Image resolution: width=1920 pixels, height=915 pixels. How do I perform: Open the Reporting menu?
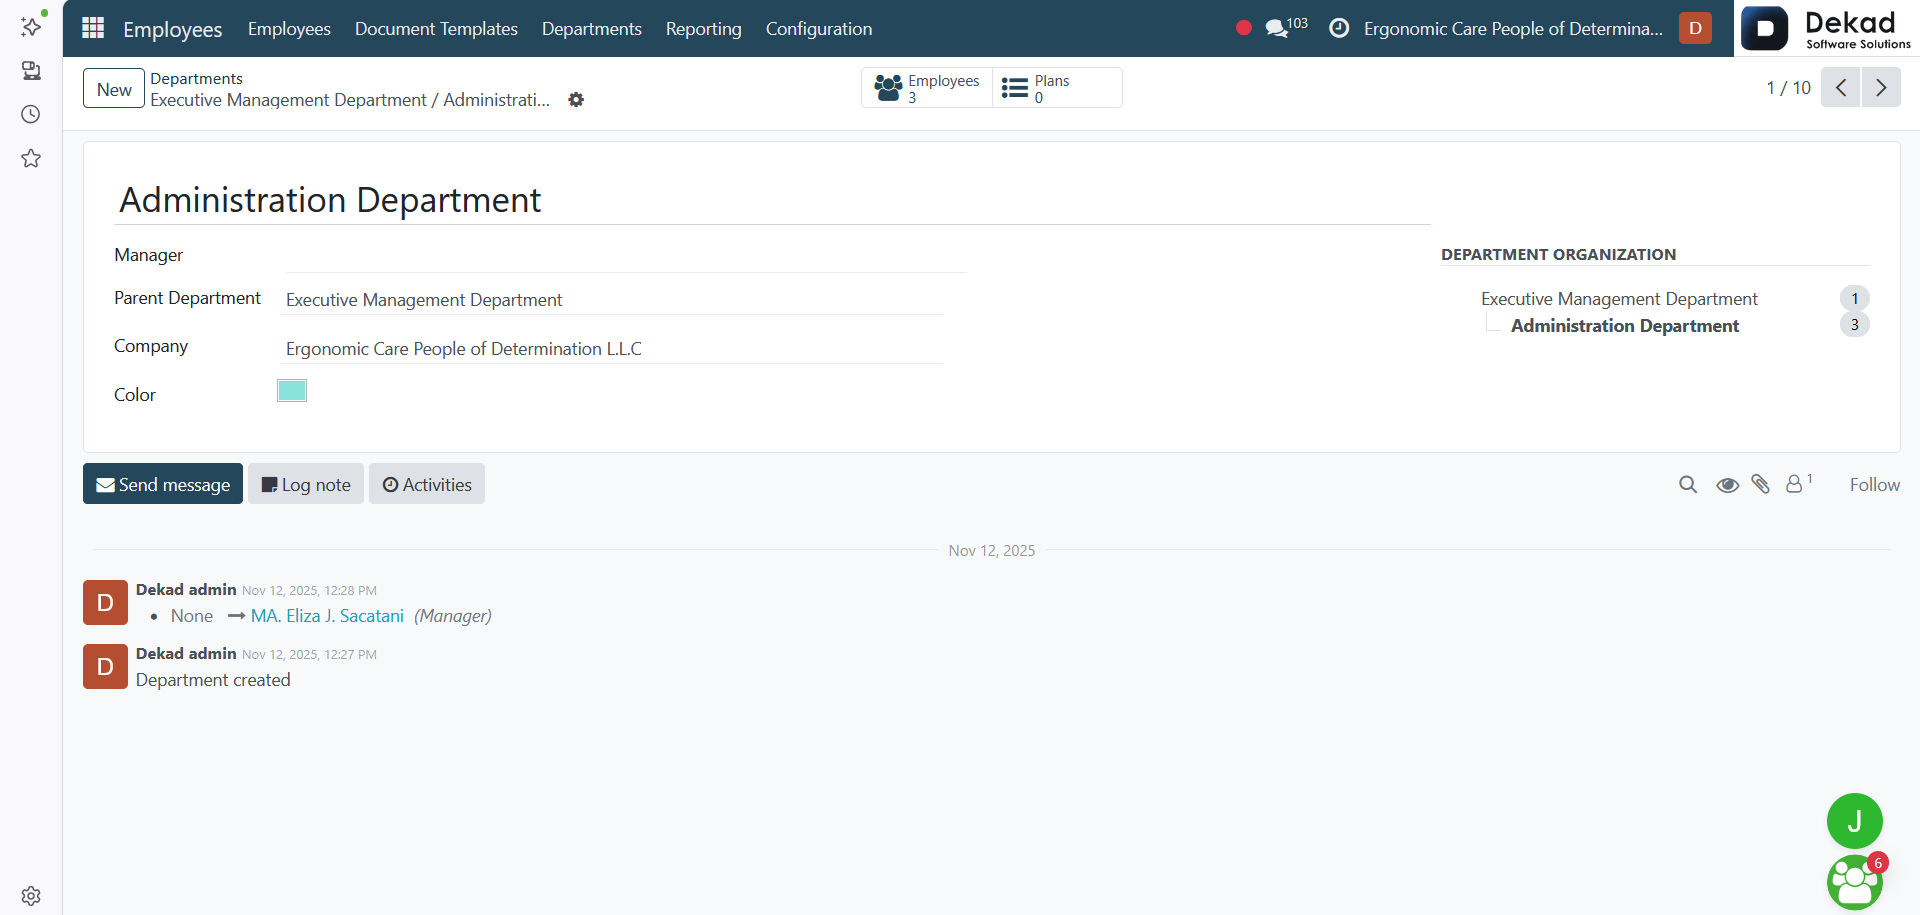[x=704, y=29]
